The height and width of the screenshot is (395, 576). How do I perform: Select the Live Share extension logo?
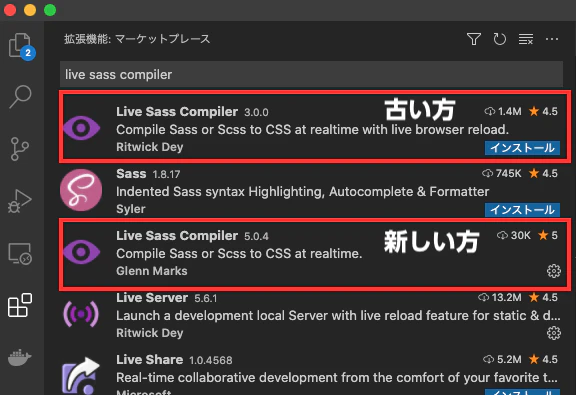coord(81,376)
